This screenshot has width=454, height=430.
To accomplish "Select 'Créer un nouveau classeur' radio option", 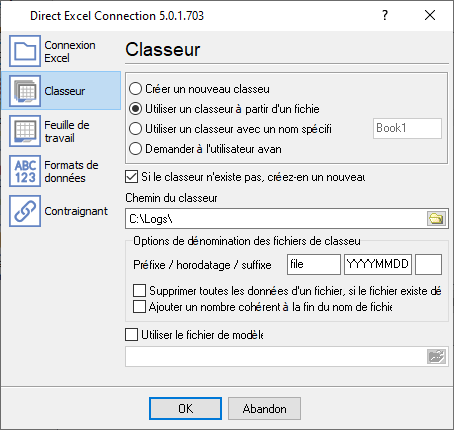I will 135,89.
